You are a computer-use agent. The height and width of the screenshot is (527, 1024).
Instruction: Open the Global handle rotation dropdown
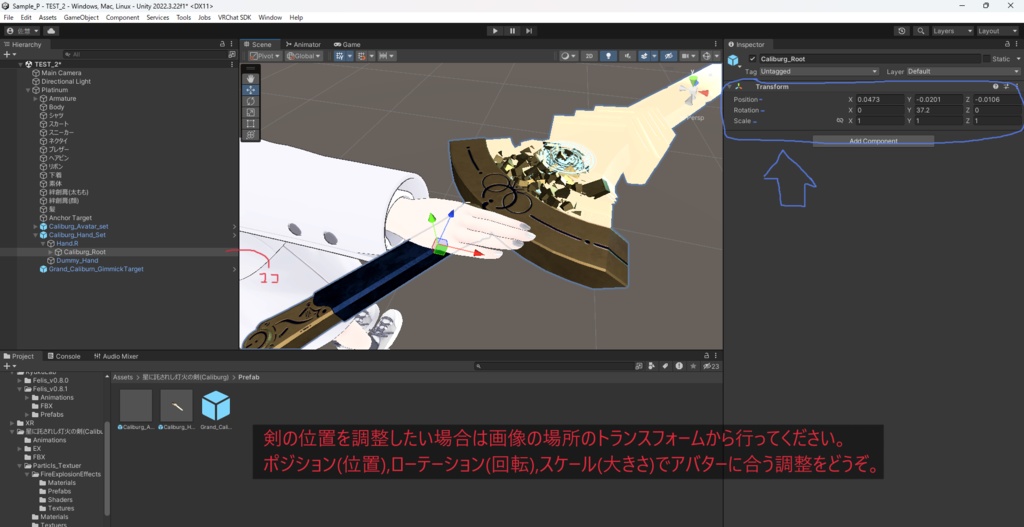[x=304, y=56]
